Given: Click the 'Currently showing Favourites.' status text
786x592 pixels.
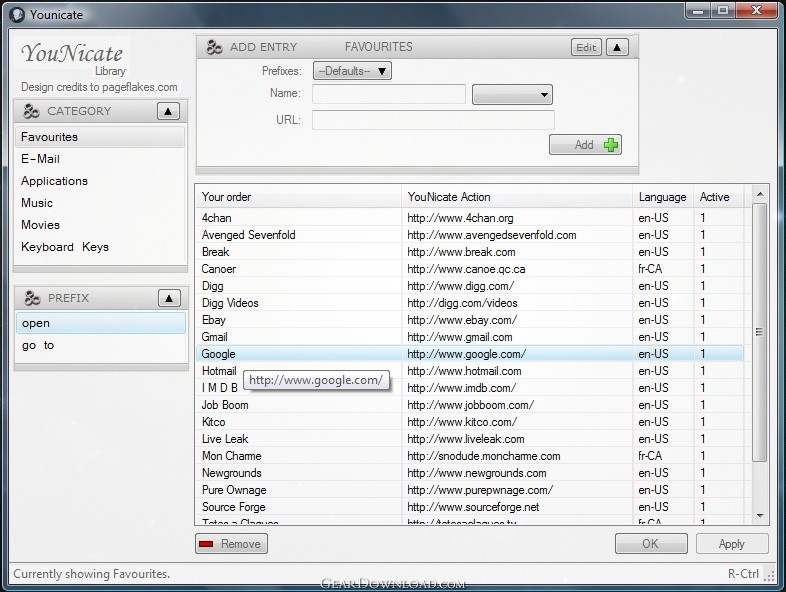Looking at the screenshot, I should tap(92, 574).
